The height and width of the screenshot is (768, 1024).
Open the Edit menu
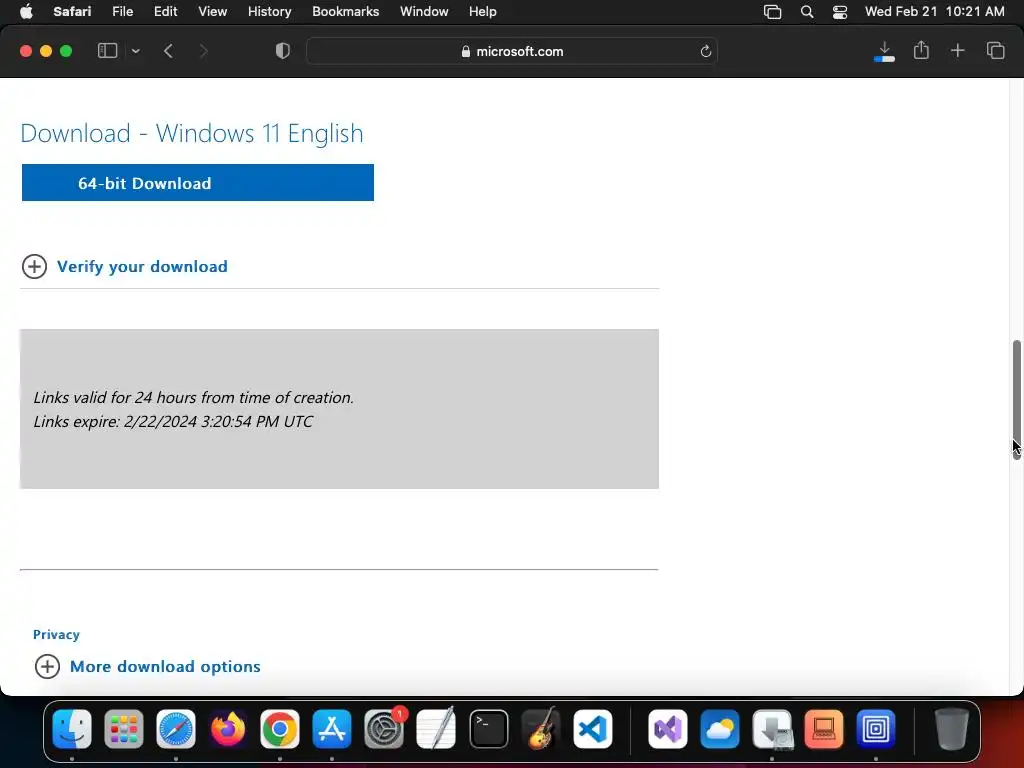click(x=165, y=12)
